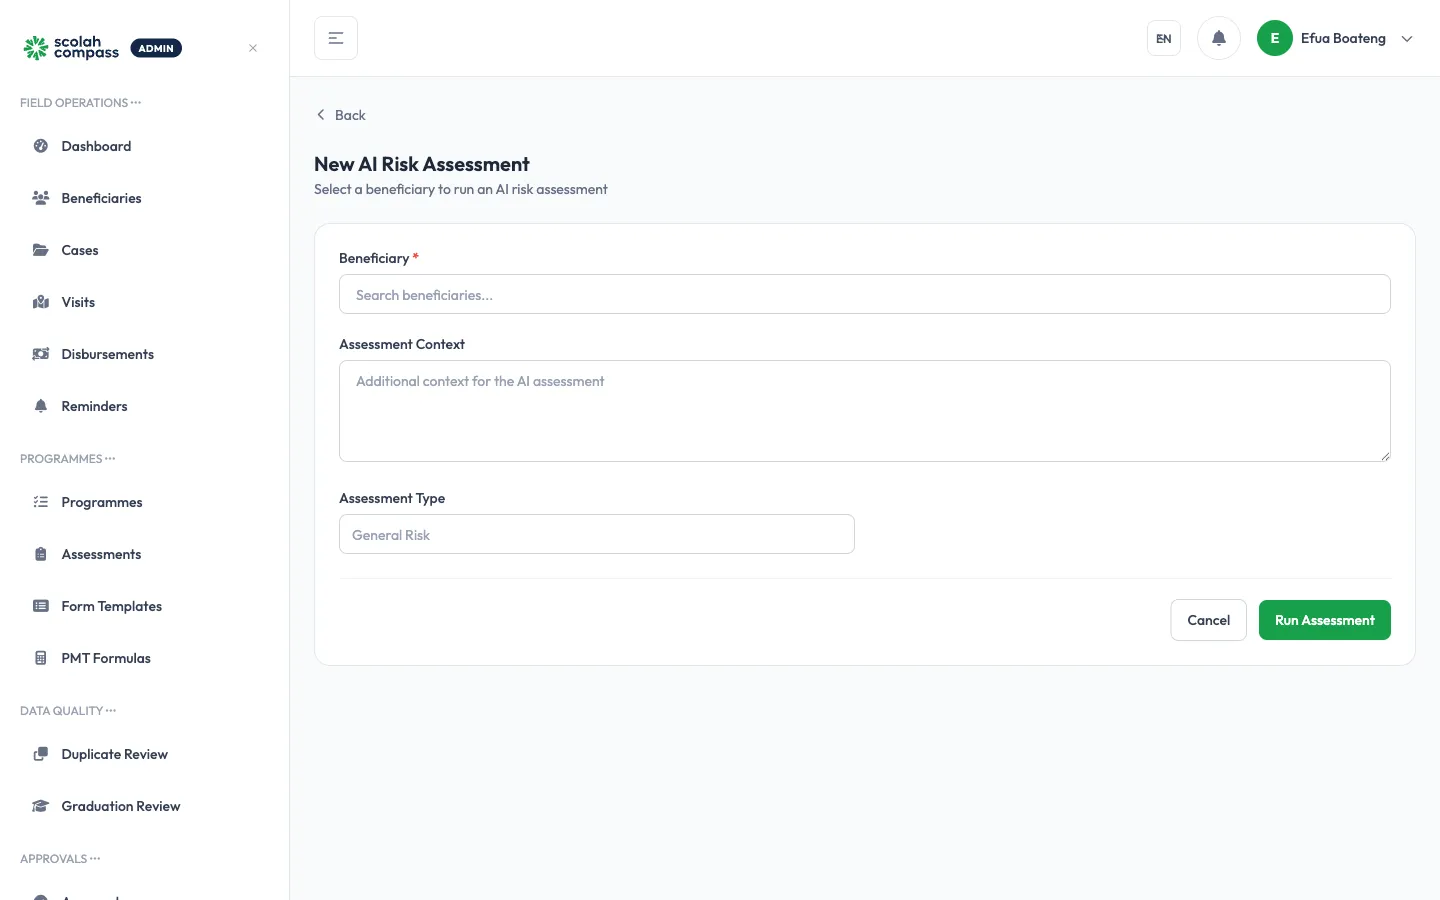The height and width of the screenshot is (900, 1440).
Task: Open Disbursements in the sidebar
Action: [x=145, y=354]
